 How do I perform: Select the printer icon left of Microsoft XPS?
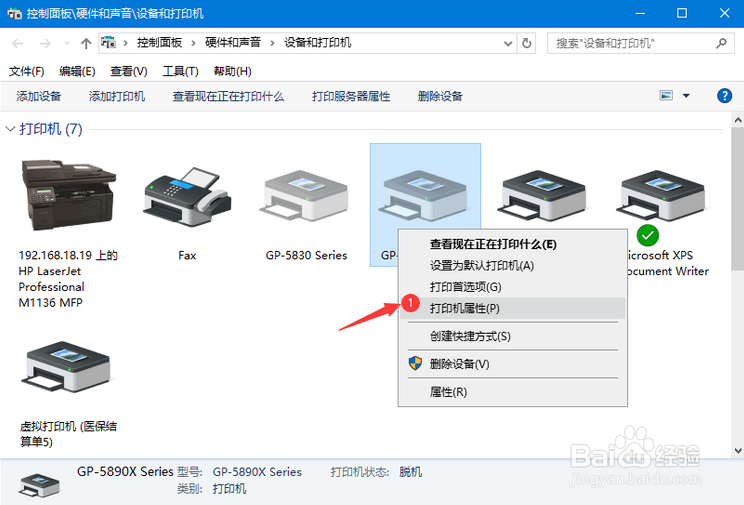coord(544,196)
